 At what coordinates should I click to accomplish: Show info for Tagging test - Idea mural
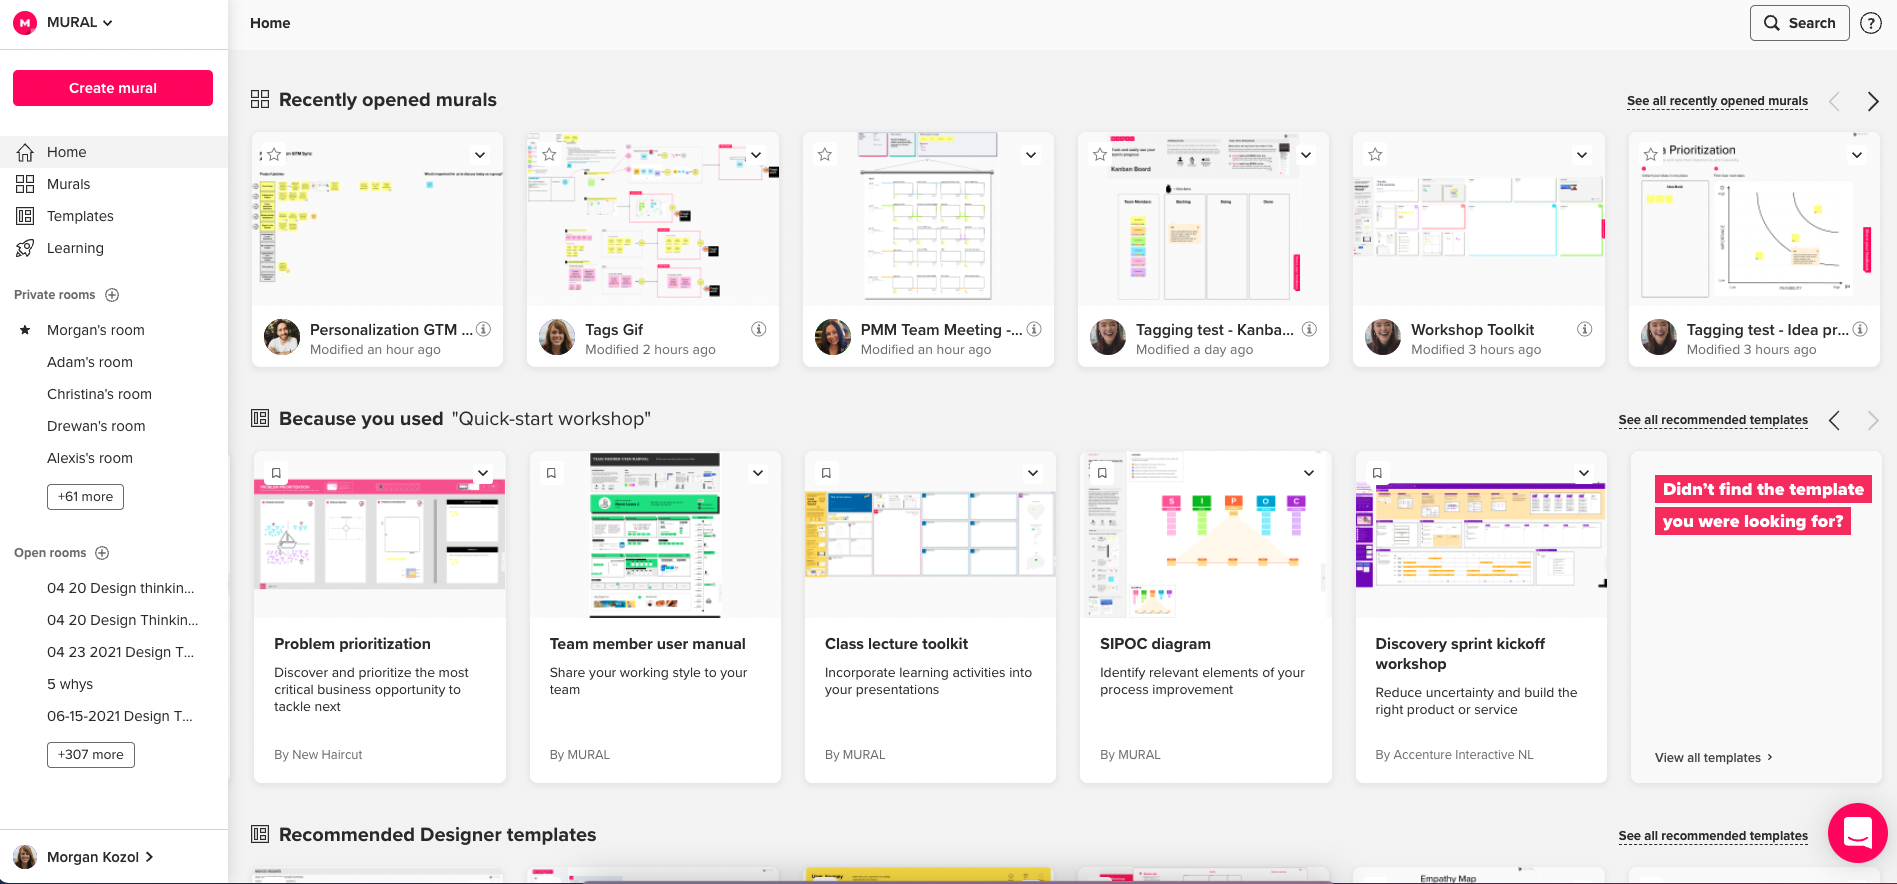click(x=1860, y=329)
